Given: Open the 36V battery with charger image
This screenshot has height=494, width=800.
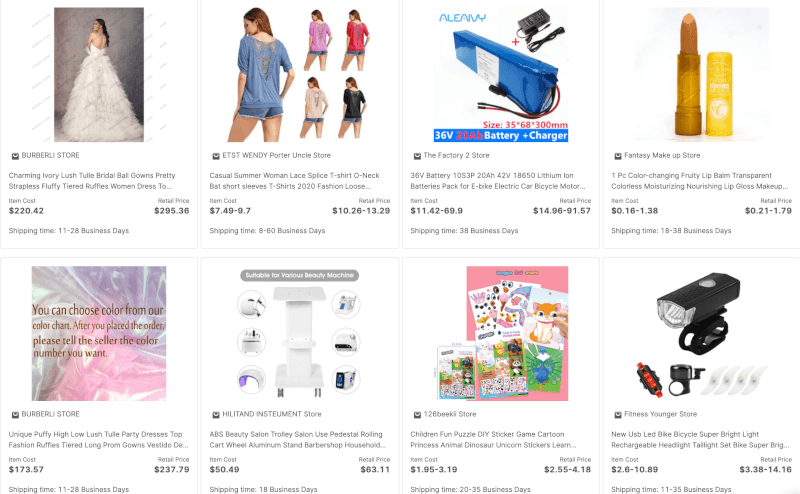Looking at the screenshot, I should point(501,75).
